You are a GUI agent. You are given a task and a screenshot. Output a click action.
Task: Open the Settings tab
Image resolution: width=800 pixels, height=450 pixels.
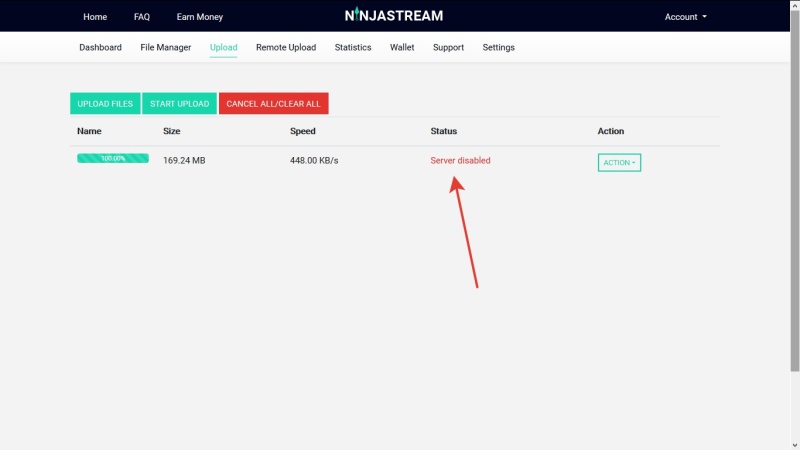[499, 47]
